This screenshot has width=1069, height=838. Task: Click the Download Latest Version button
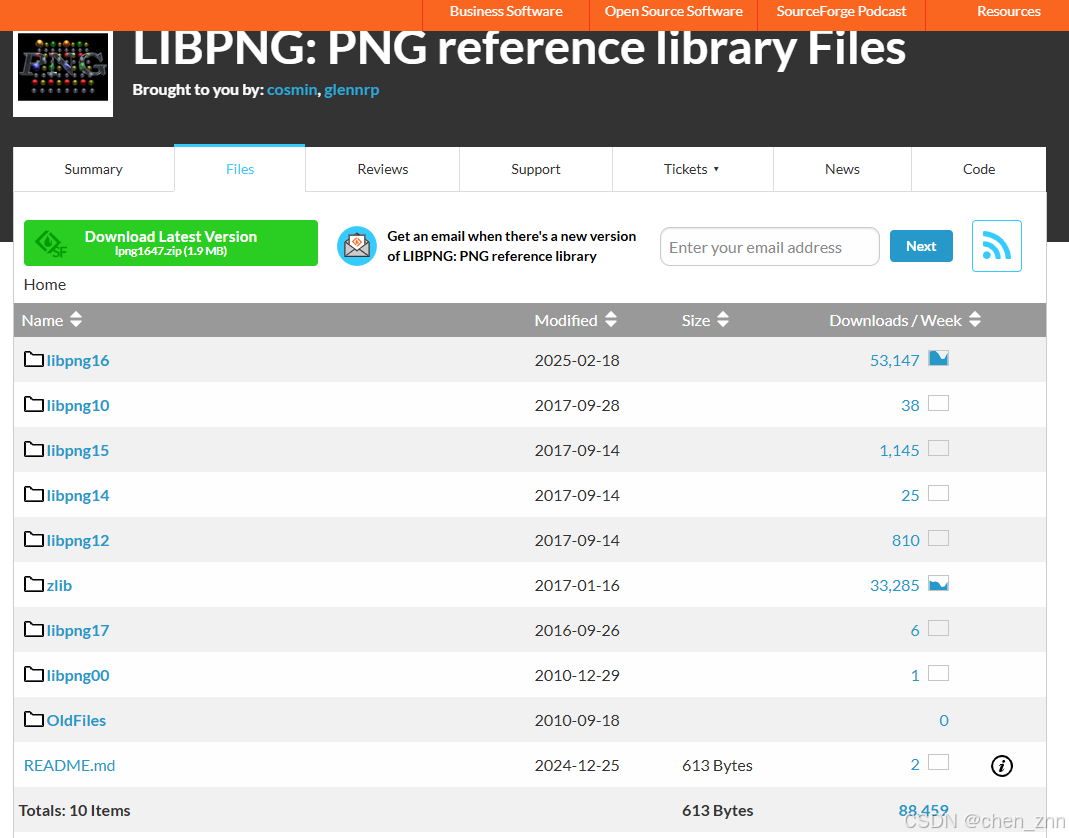[x=170, y=242]
